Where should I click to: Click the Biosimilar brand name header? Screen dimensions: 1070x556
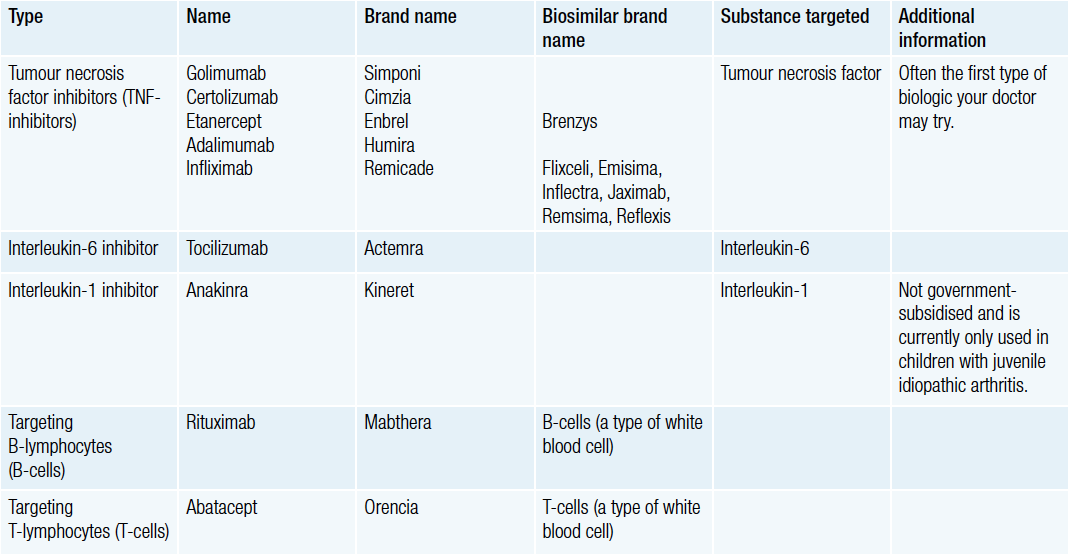[605, 28]
